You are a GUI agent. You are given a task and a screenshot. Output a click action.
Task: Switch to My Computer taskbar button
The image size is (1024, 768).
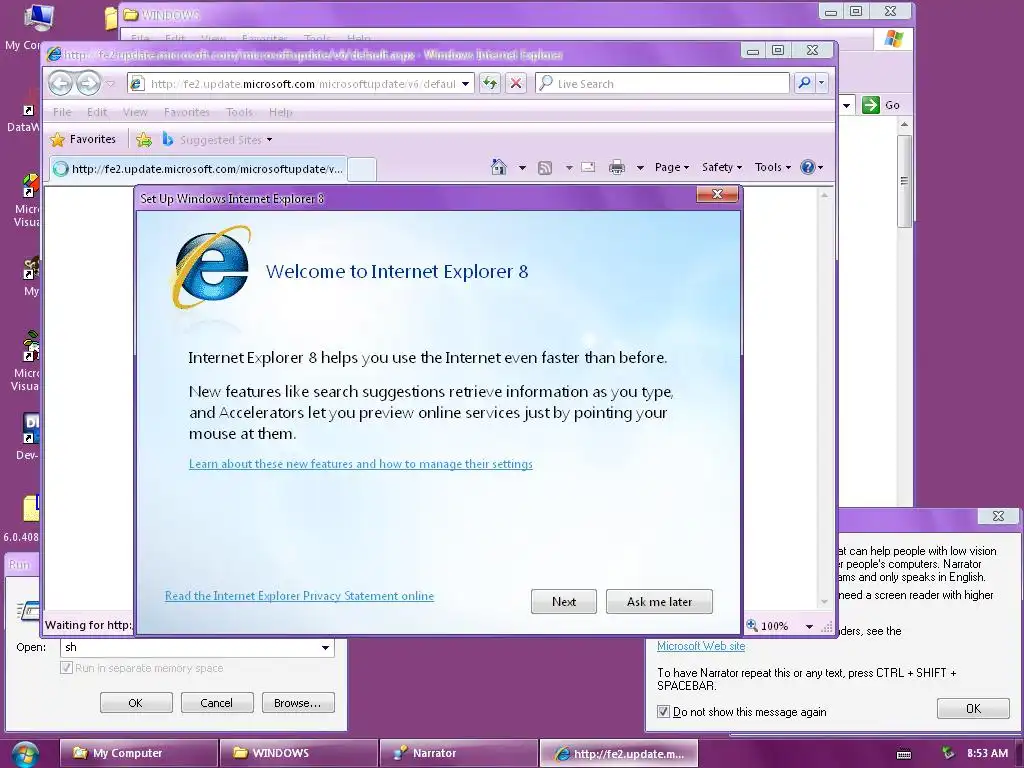pyautogui.click(x=138, y=753)
